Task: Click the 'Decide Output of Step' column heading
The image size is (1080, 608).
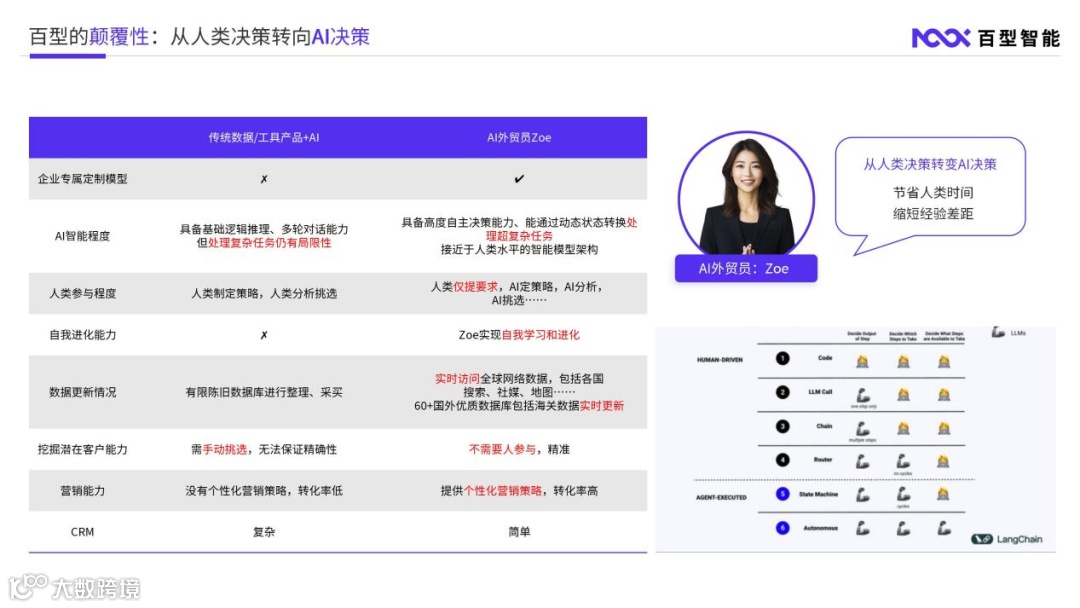Action: coord(862,336)
